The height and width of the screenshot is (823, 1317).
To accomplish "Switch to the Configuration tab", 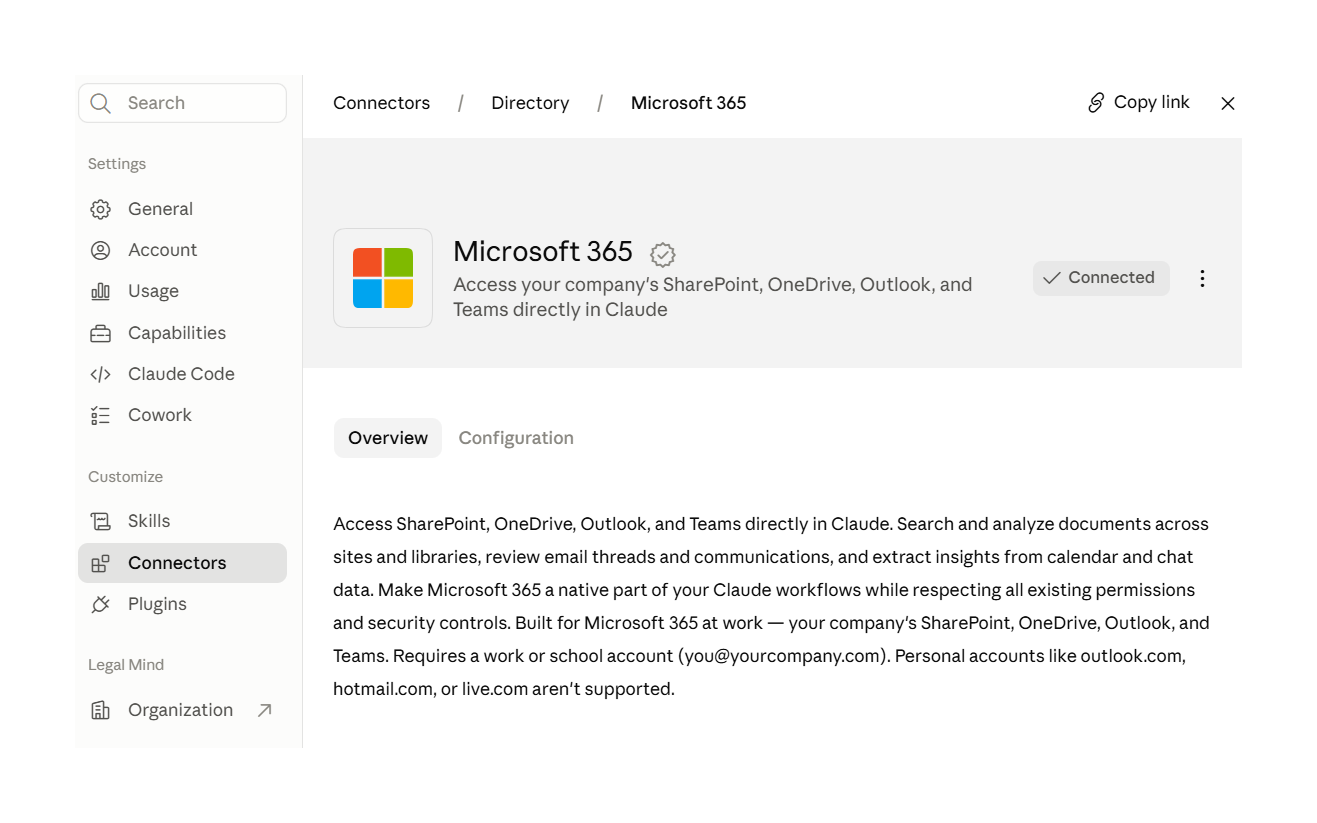I will click(x=516, y=438).
